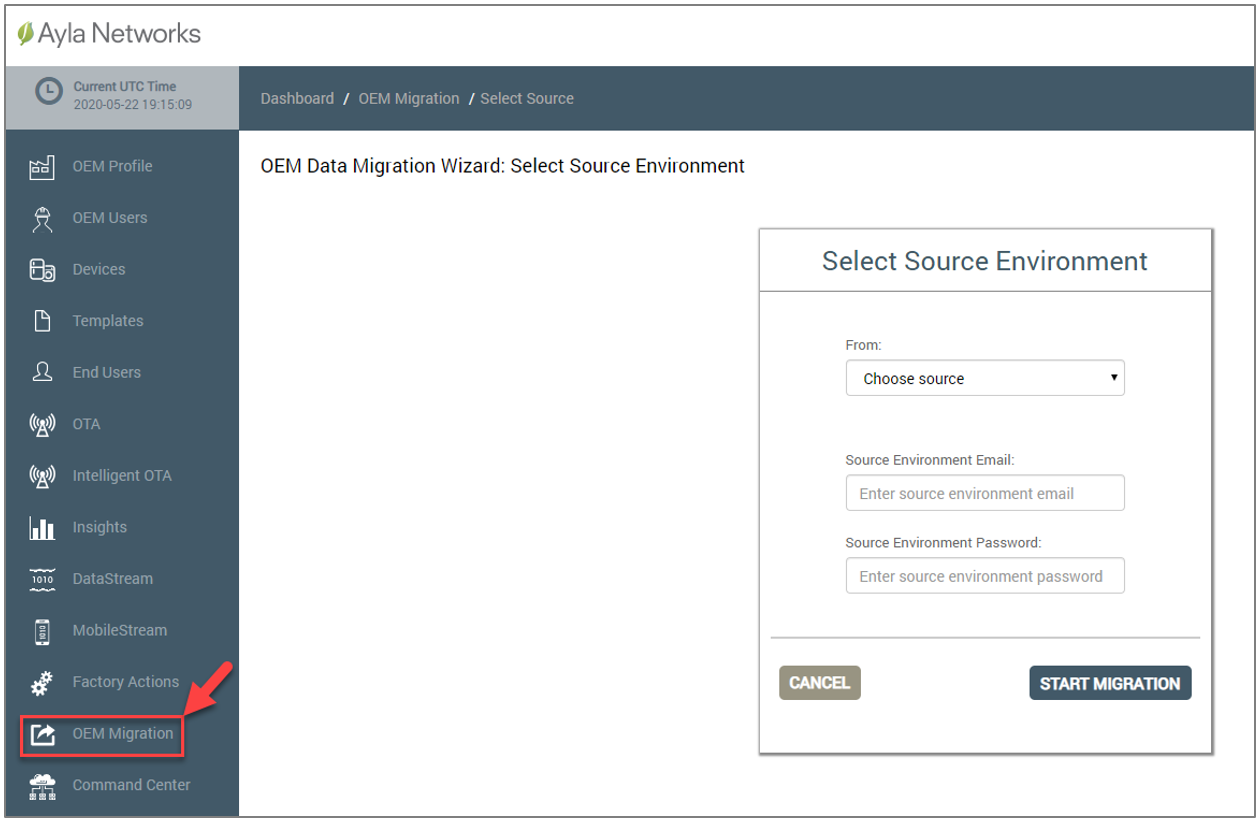Open Command Center menu label
The width and height of the screenshot is (1260, 823).
pos(131,785)
